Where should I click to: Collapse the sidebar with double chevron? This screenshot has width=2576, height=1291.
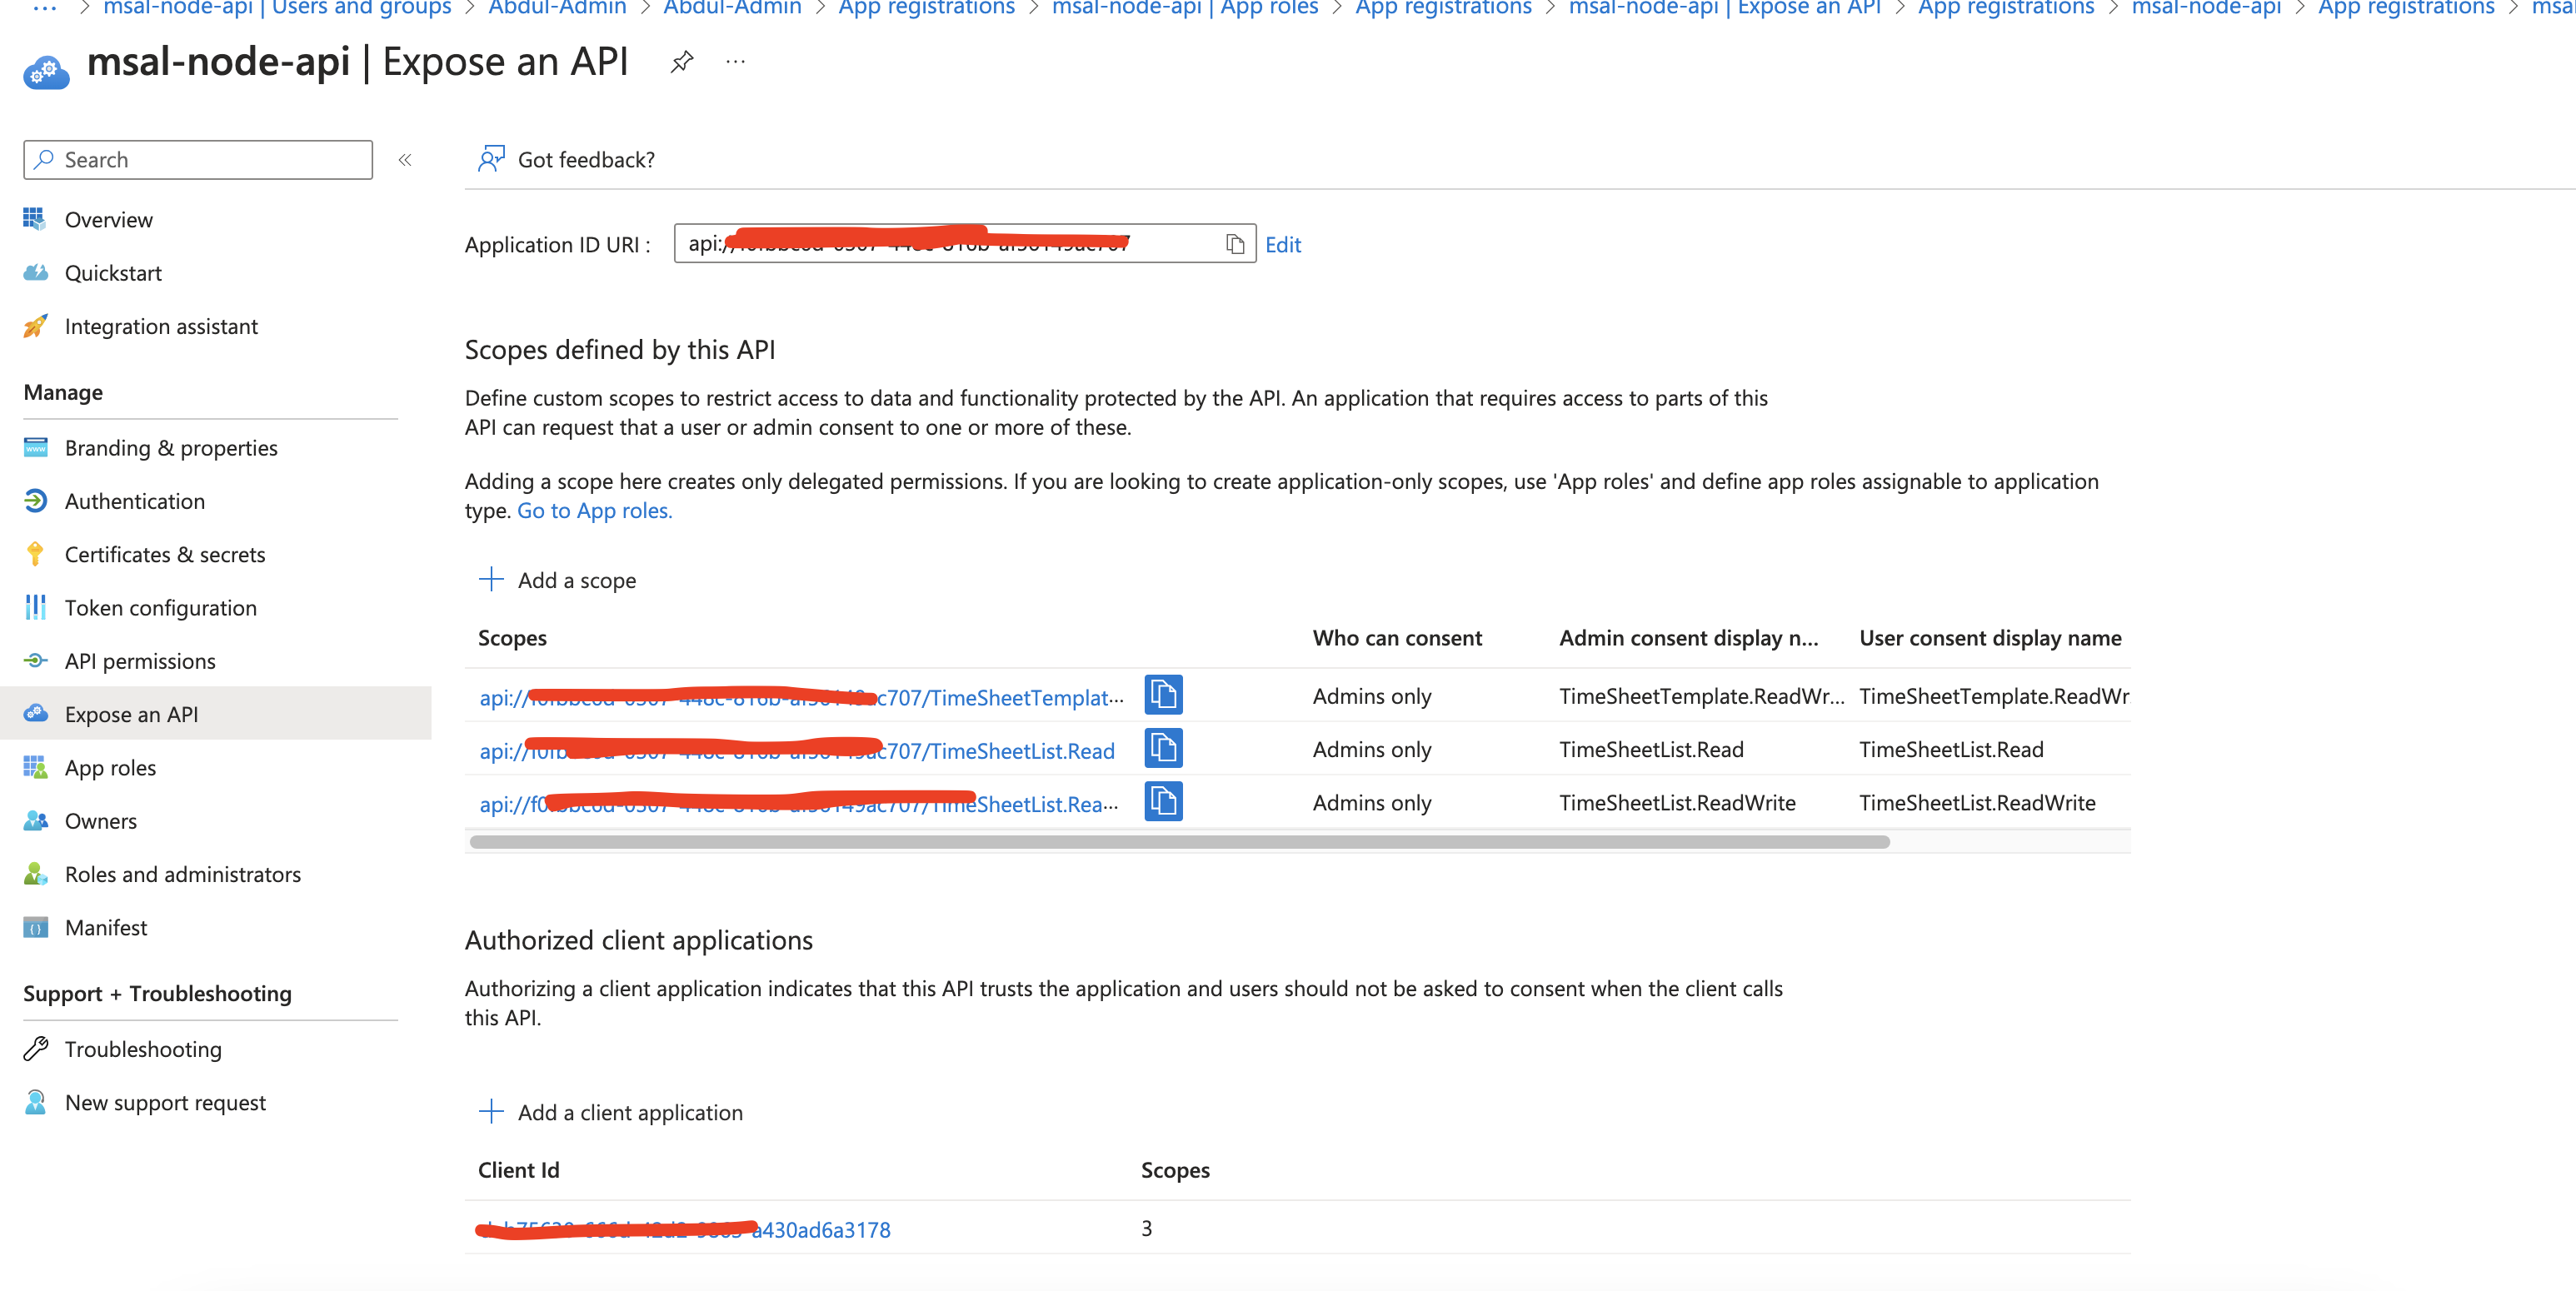pyautogui.click(x=405, y=160)
